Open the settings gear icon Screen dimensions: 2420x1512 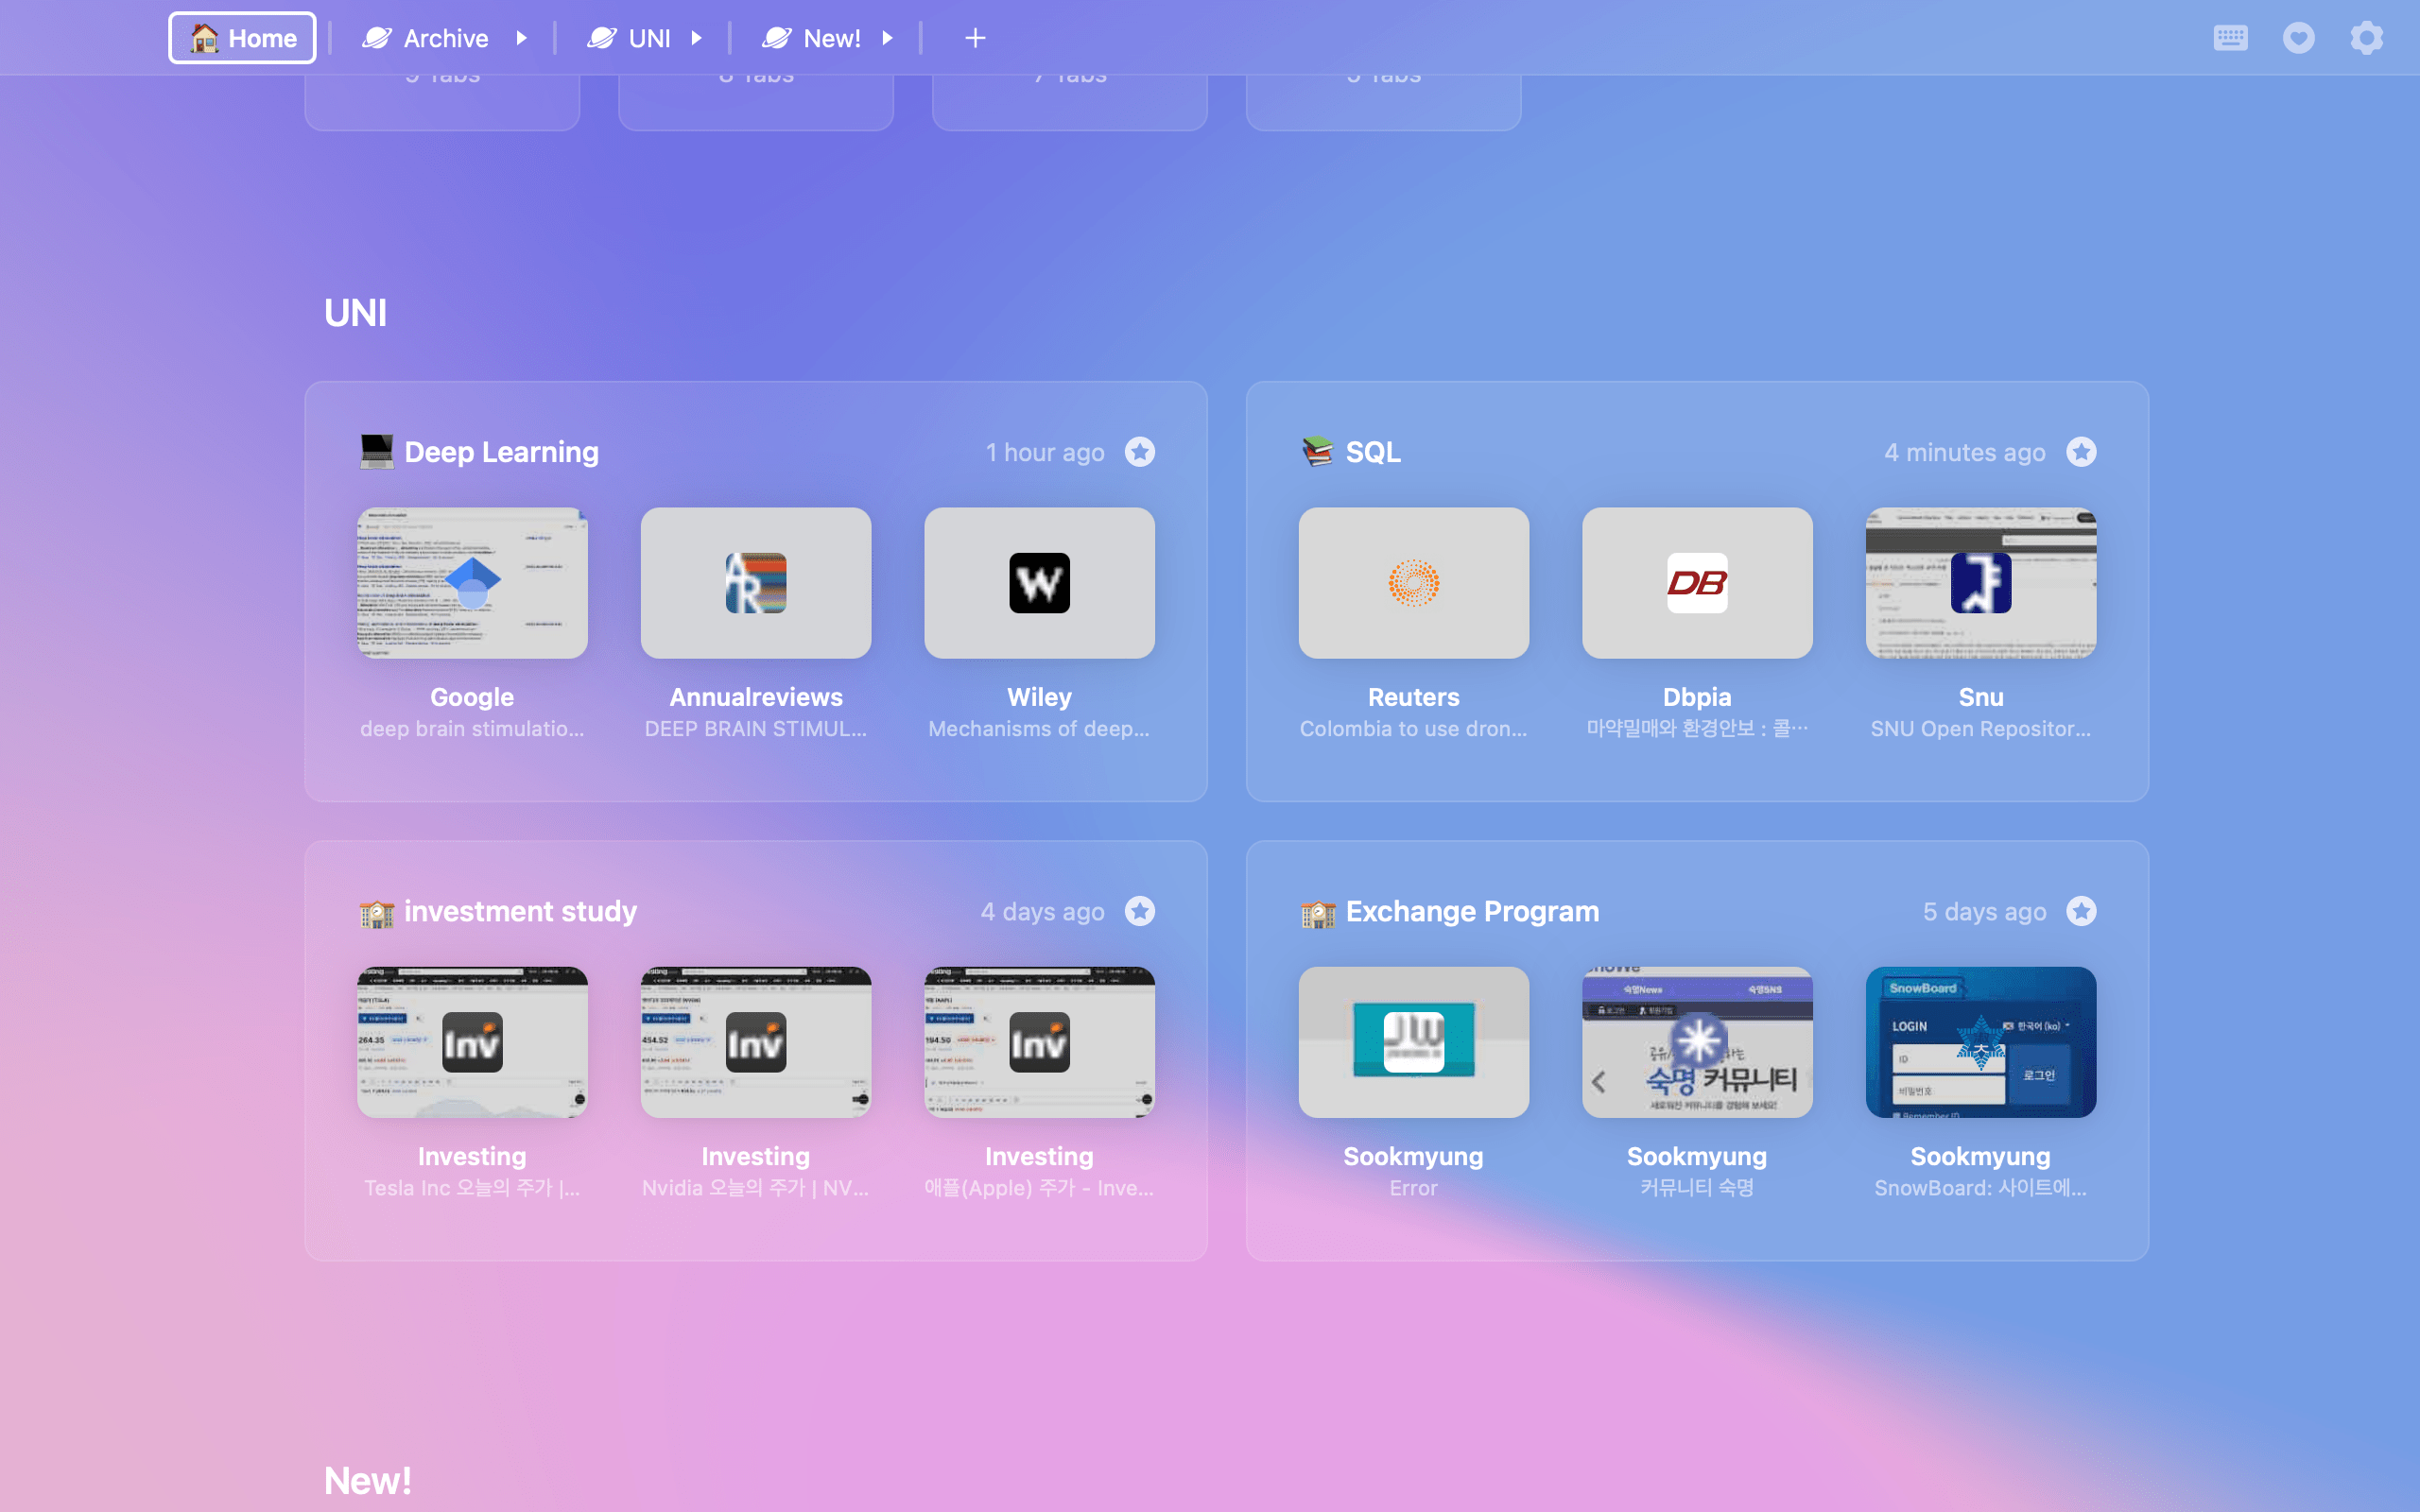[x=2366, y=38]
